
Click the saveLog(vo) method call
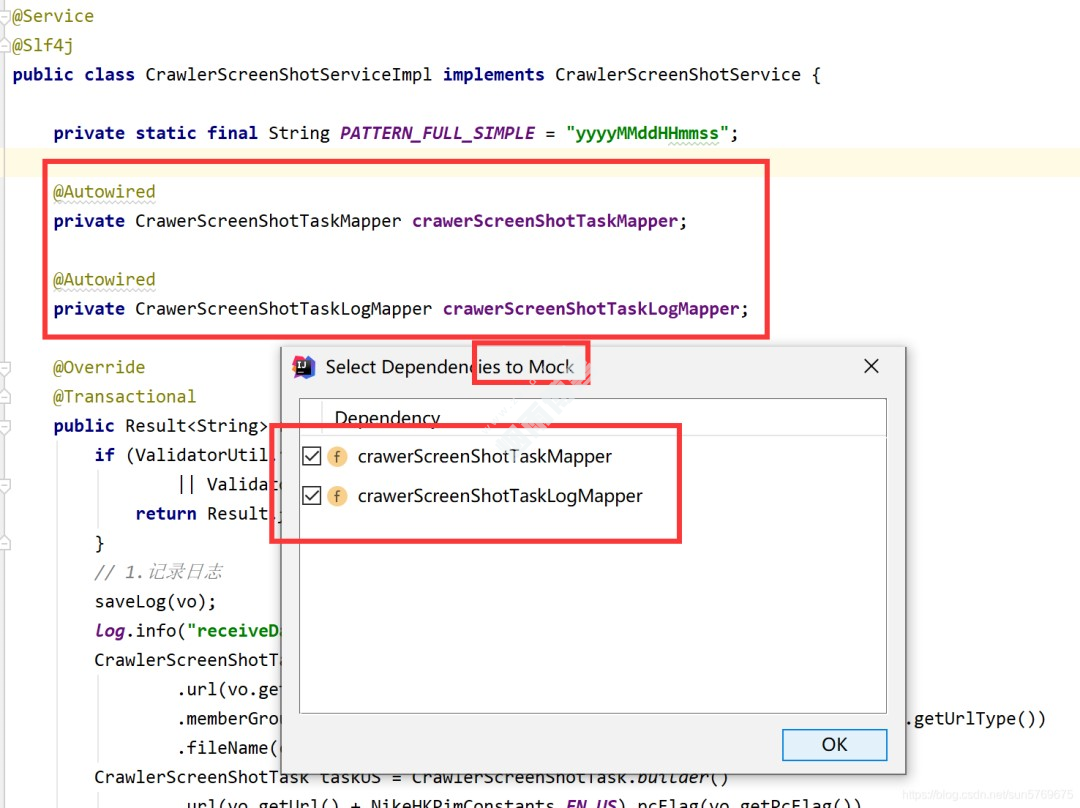(x=155, y=601)
